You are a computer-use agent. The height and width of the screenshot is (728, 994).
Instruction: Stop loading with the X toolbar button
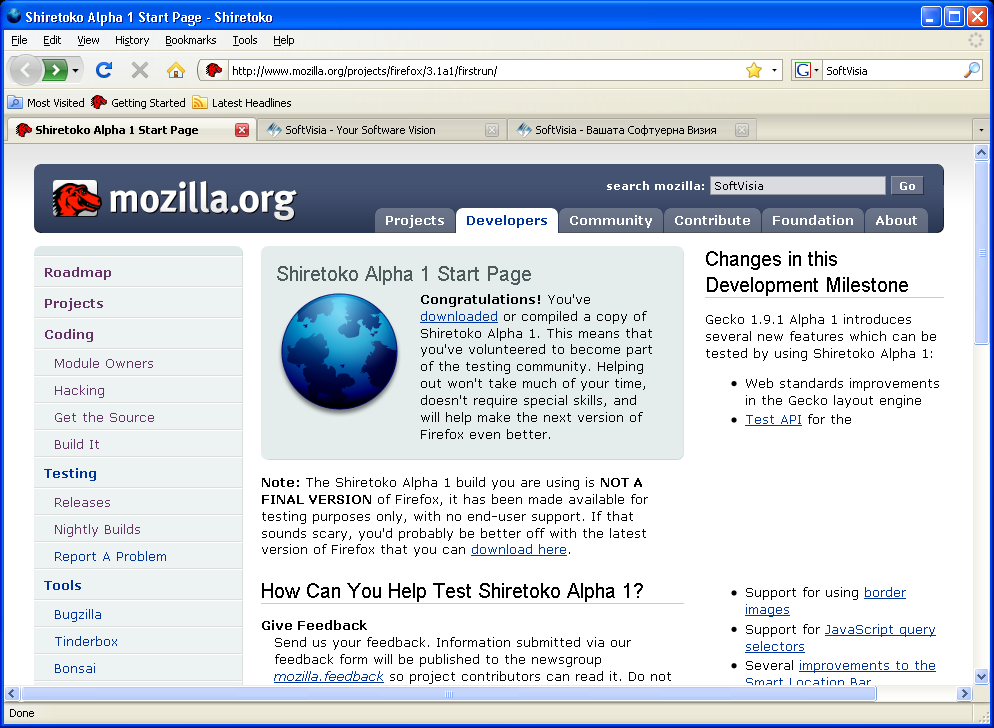139,70
